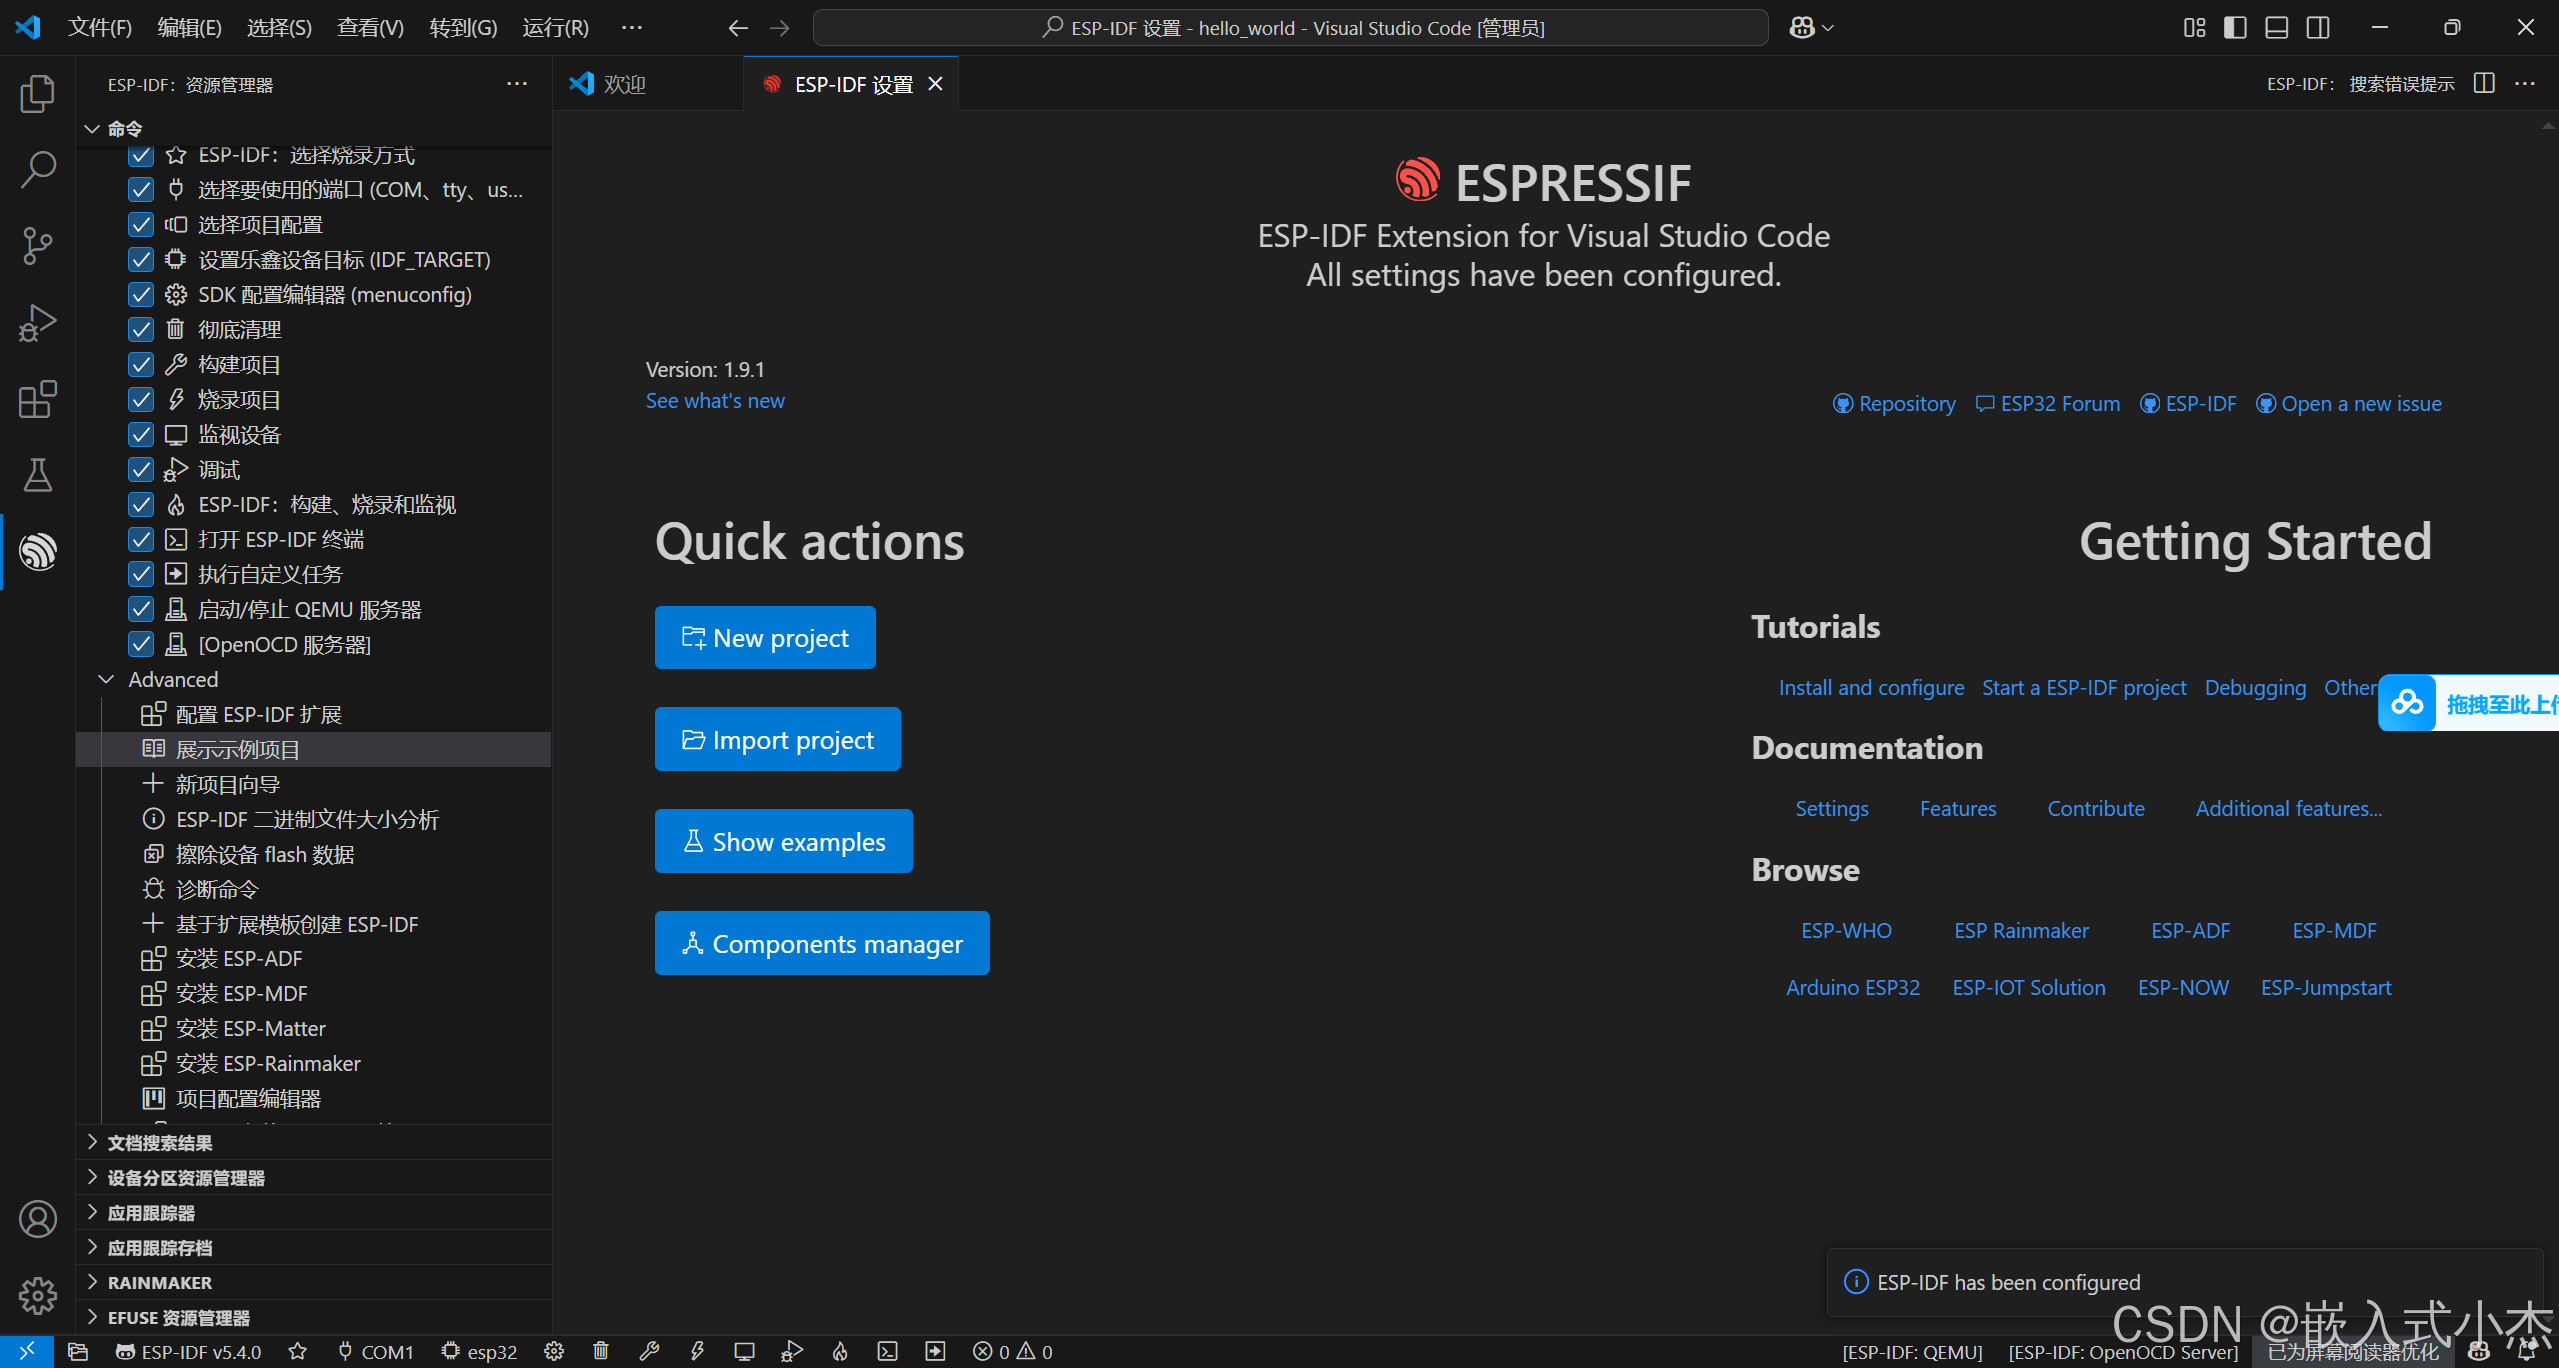Viewport: 2559px width, 1368px height.
Task: Open the 运行(R) menu
Action: tap(555, 28)
